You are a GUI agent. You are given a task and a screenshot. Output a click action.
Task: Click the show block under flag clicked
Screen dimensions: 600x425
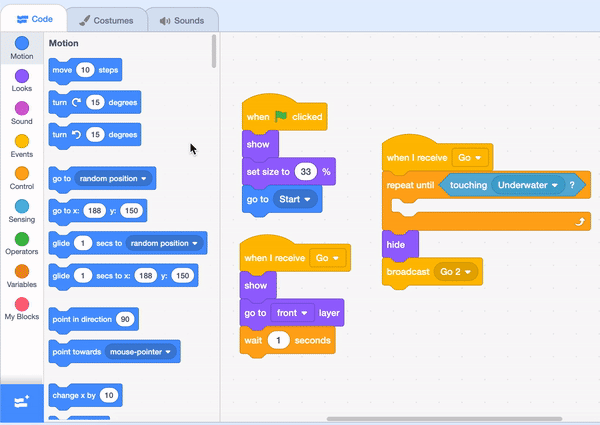260,144
